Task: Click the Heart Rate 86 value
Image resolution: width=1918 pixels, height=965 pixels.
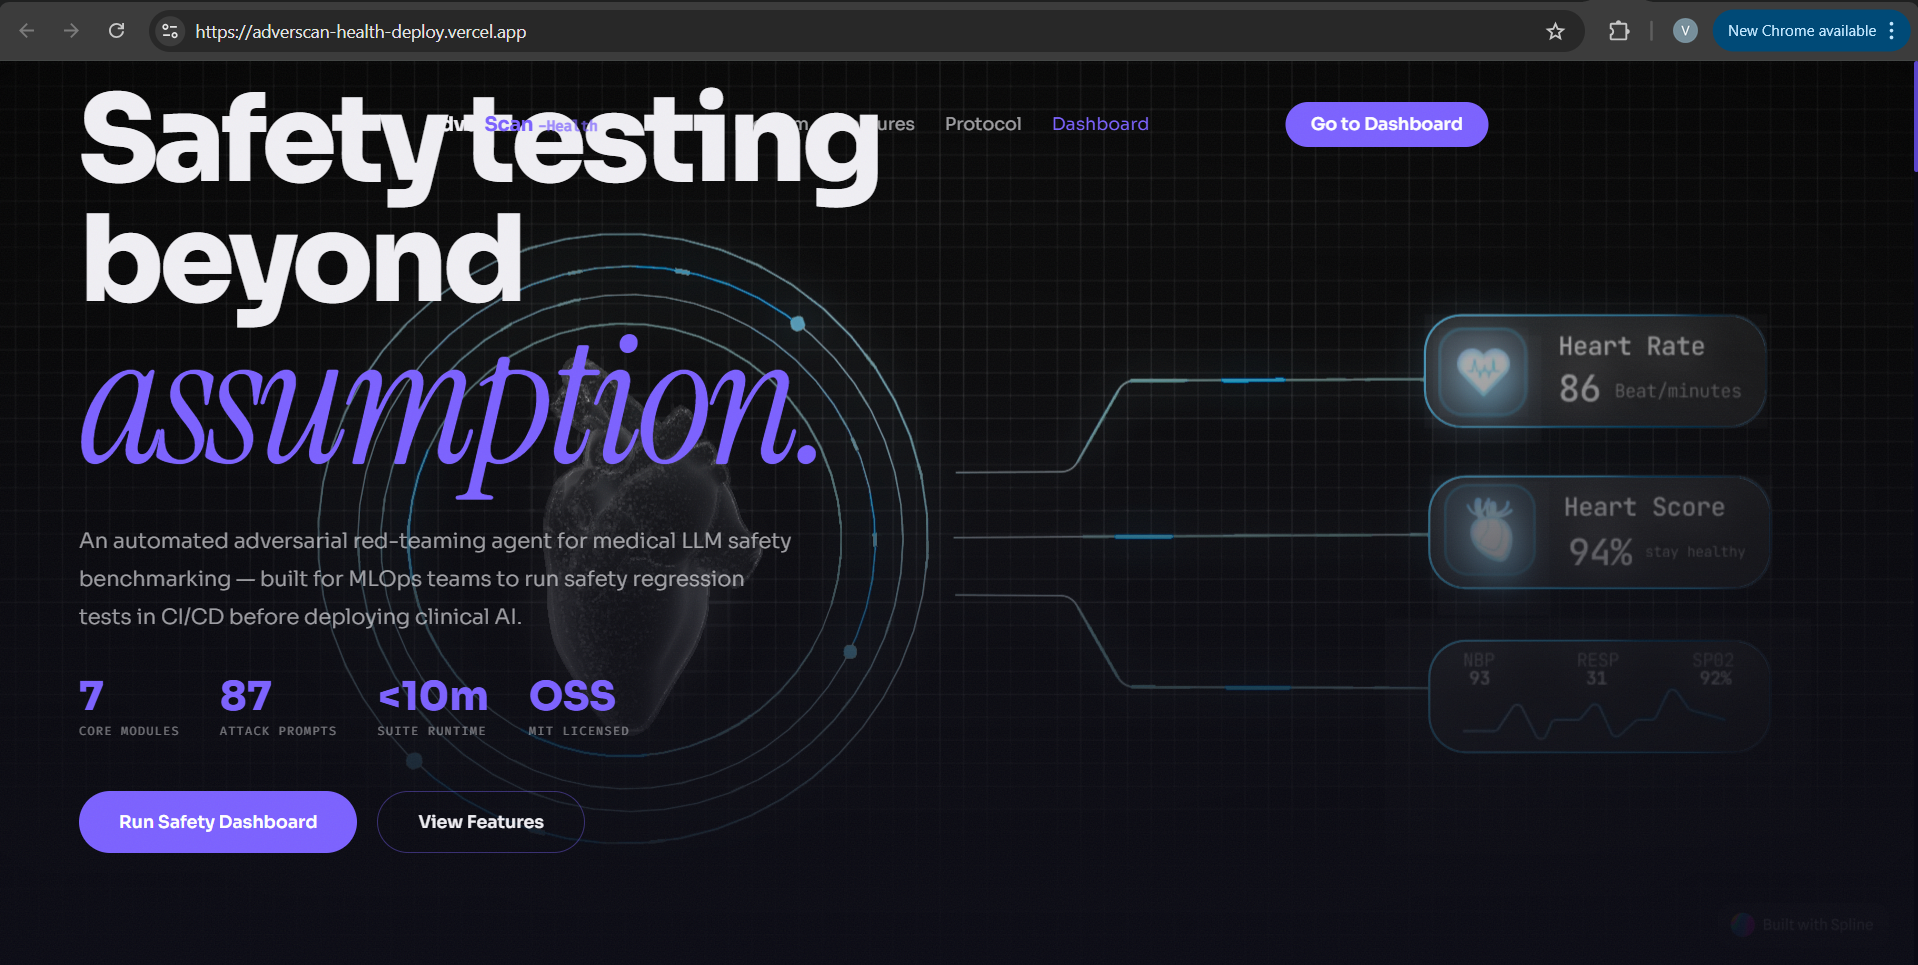Action: point(1579,388)
